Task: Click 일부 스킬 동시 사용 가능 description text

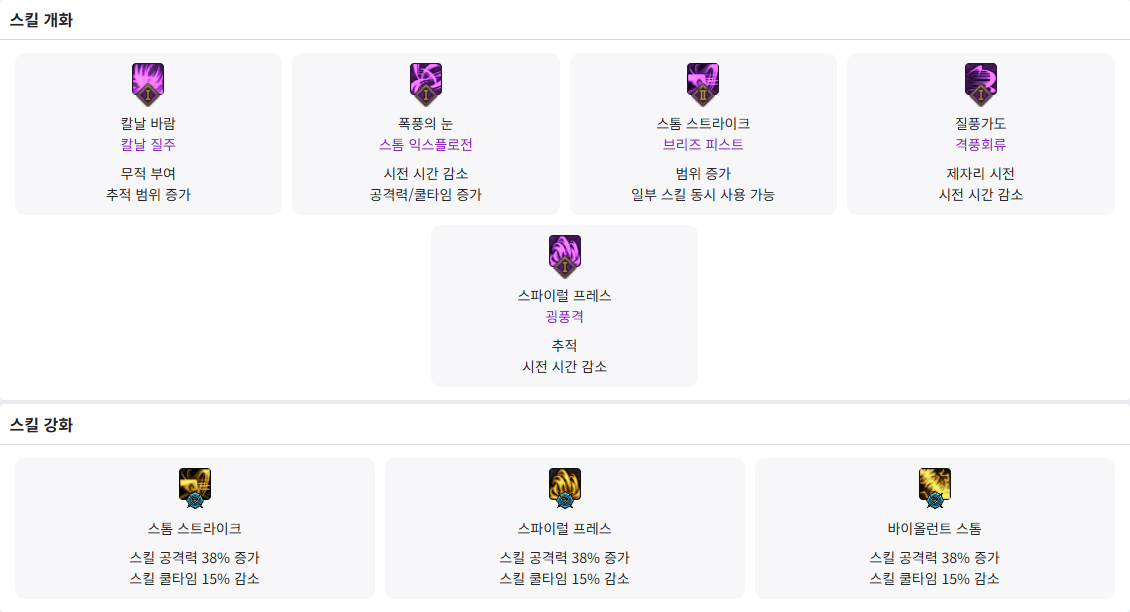Action: pos(703,195)
